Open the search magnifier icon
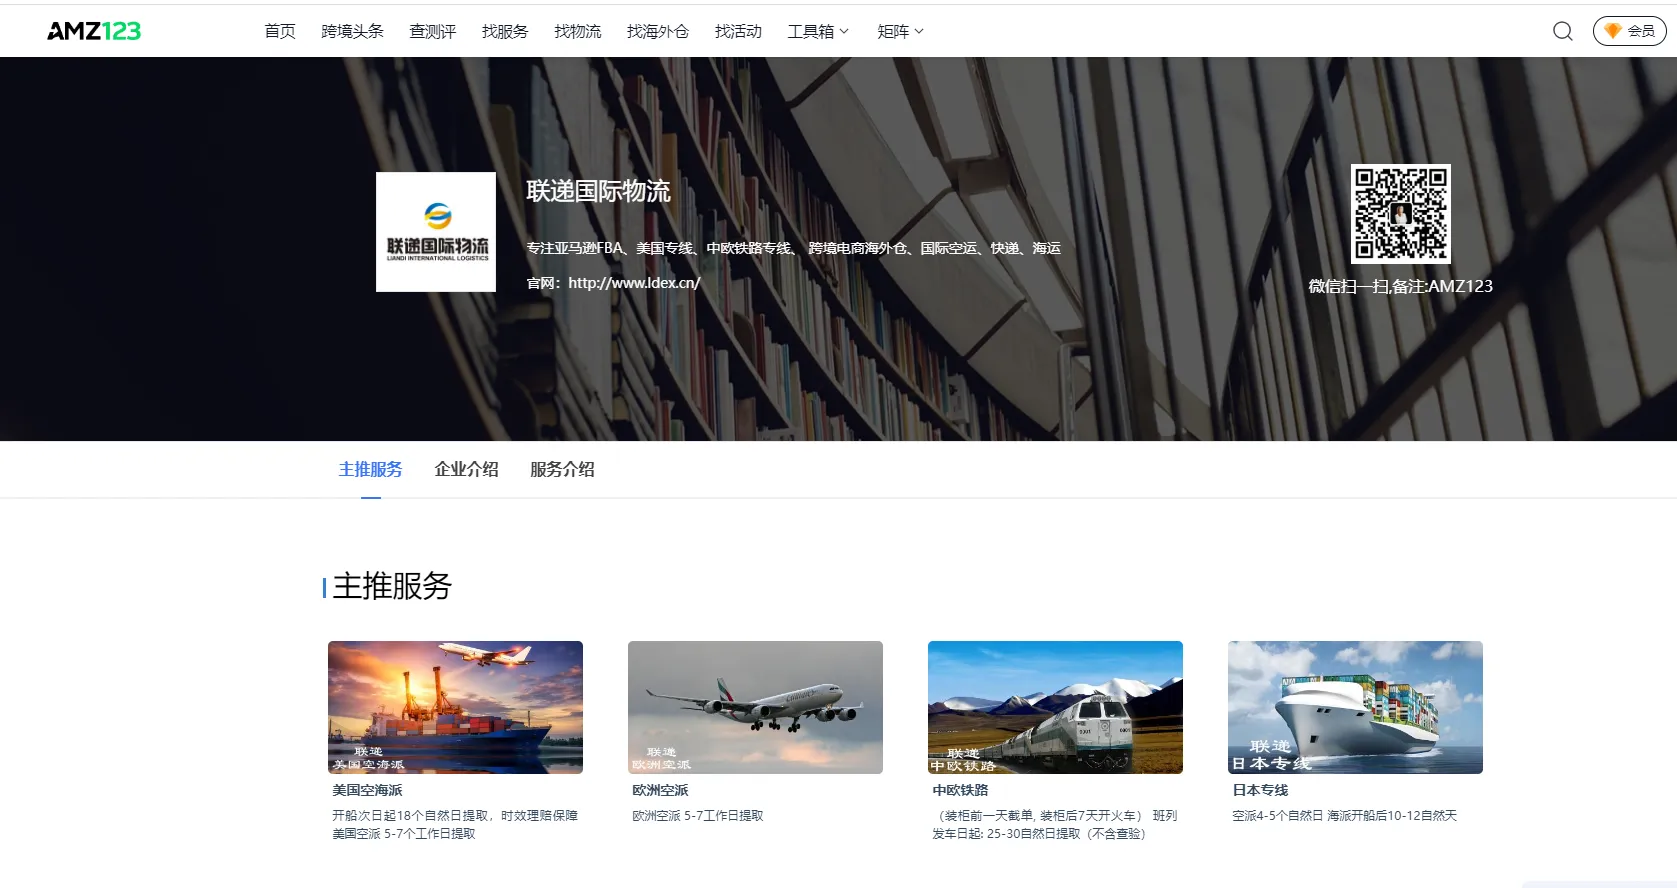The height and width of the screenshot is (888, 1677). pyautogui.click(x=1562, y=31)
